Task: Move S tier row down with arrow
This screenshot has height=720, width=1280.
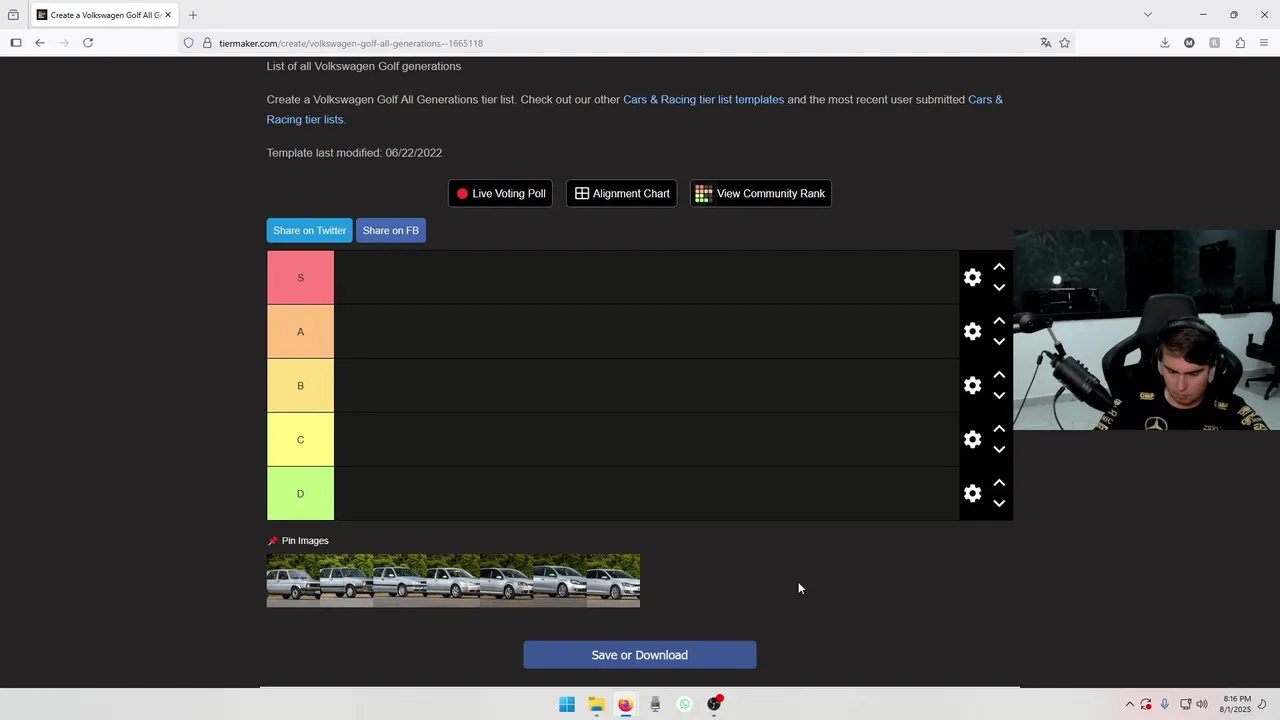Action: (x=999, y=287)
